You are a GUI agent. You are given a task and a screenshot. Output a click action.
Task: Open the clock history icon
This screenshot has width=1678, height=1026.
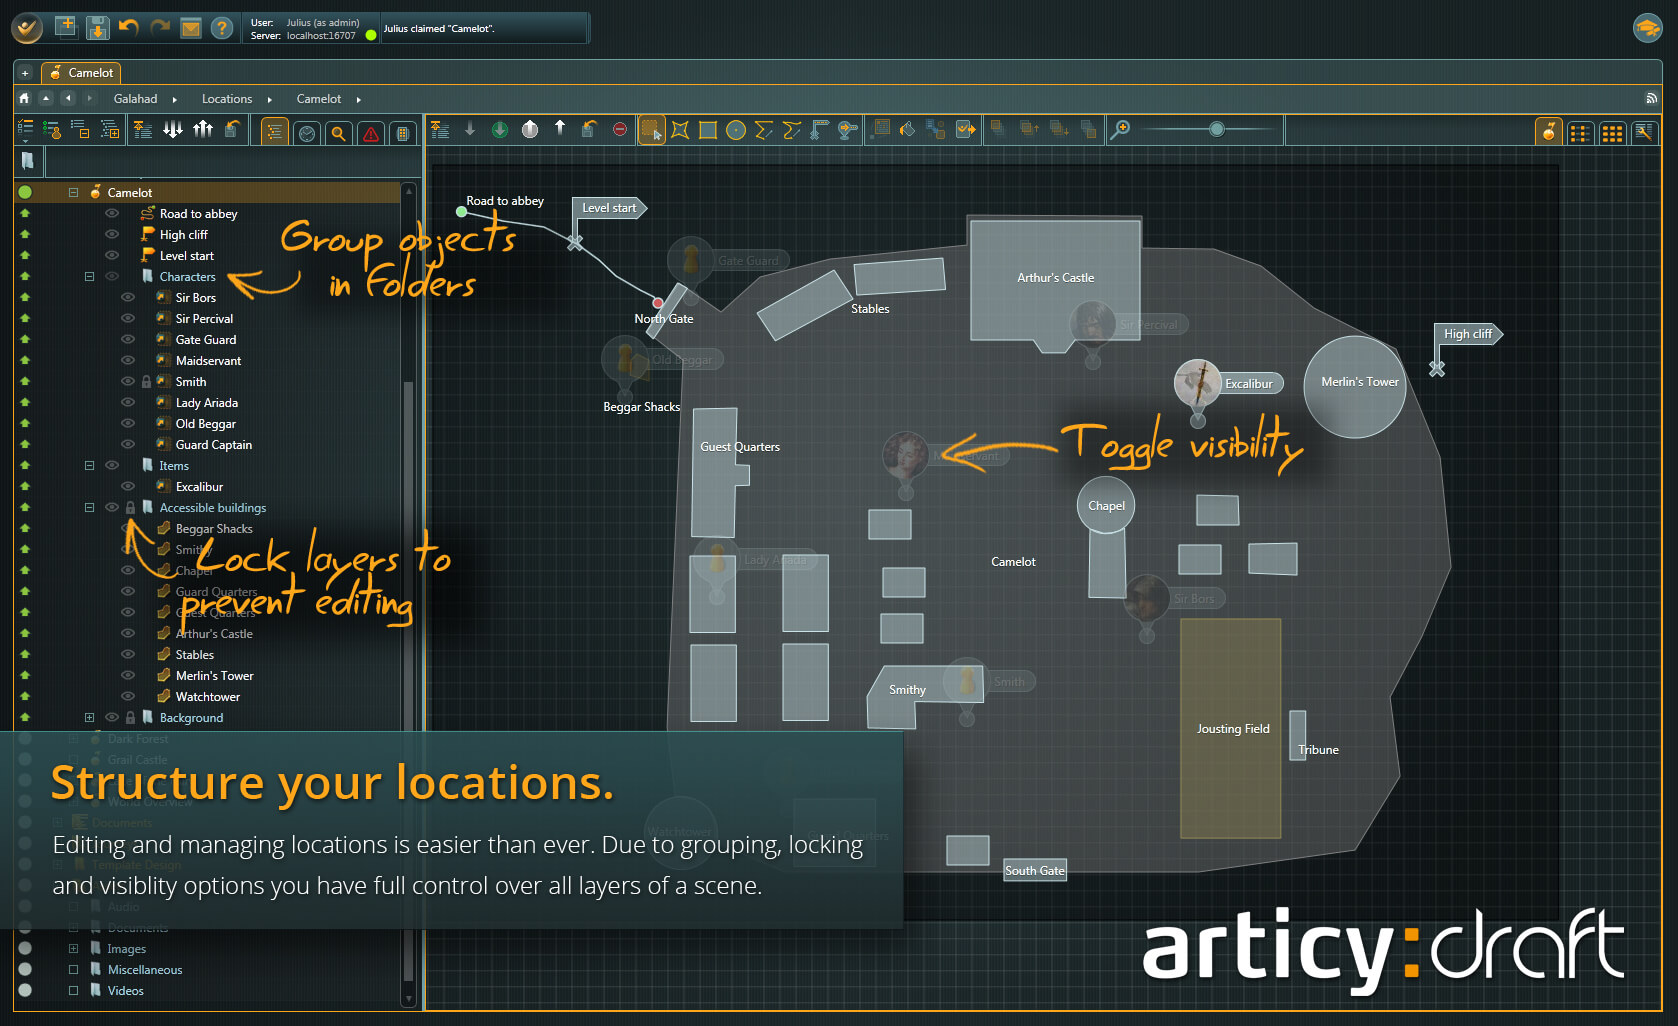(x=306, y=132)
